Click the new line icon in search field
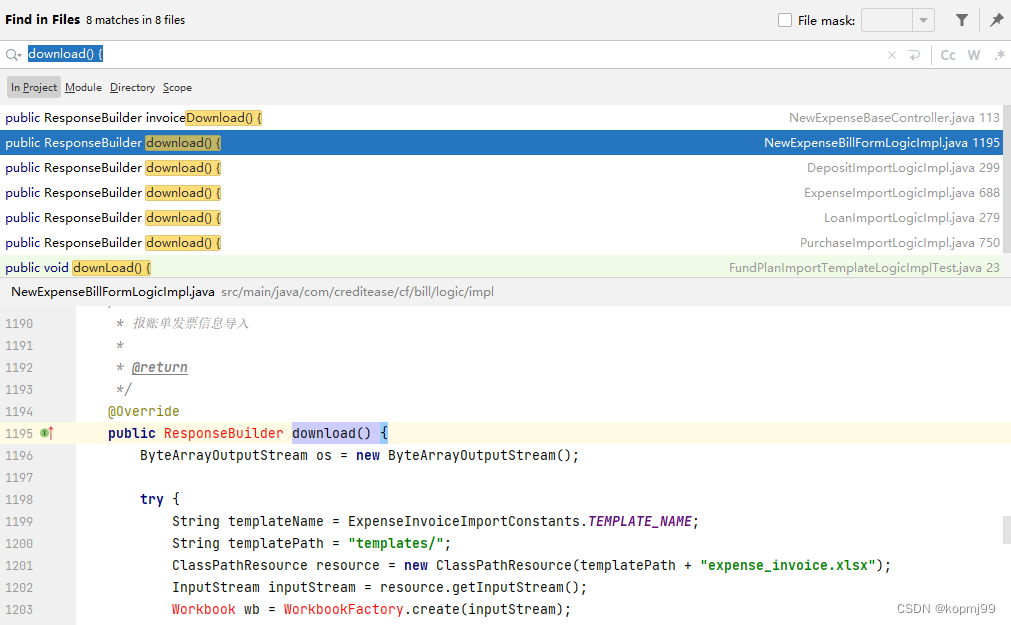The height and width of the screenshot is (625, 1011). point(914,55)
